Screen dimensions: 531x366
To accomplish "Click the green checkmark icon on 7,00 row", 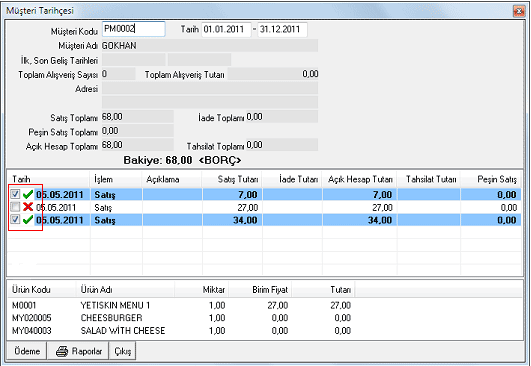I will (x=28, y=194).
